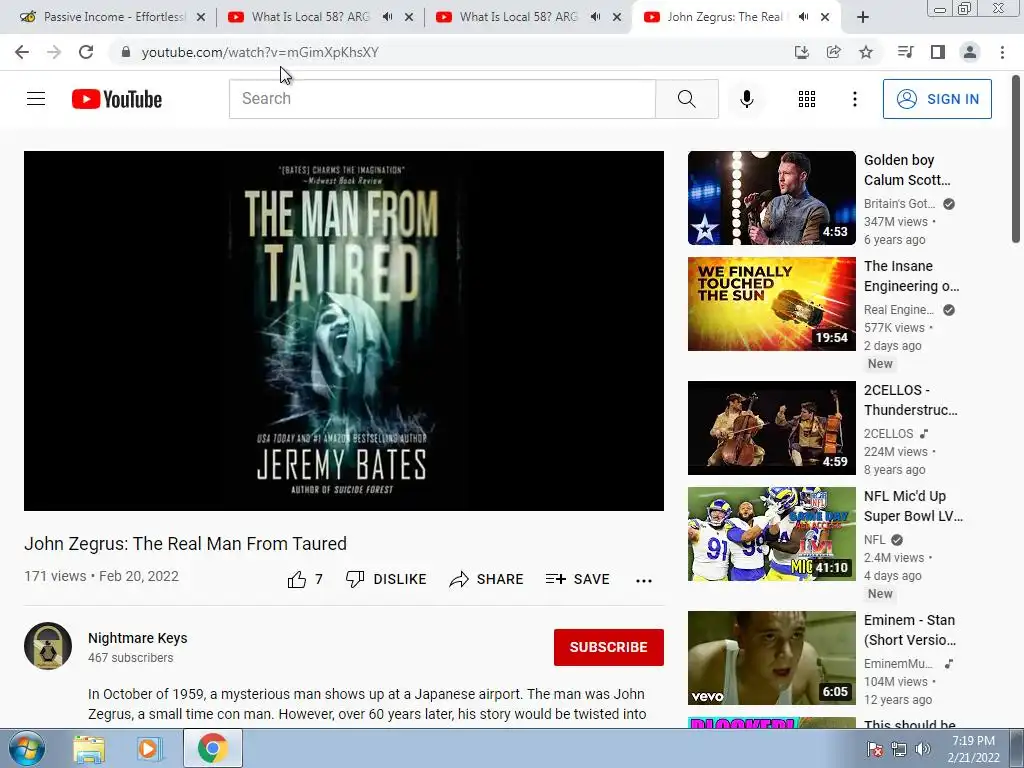Open Windows Start button
Viewport: 1024px width, 768px height.
pos(27,748)
